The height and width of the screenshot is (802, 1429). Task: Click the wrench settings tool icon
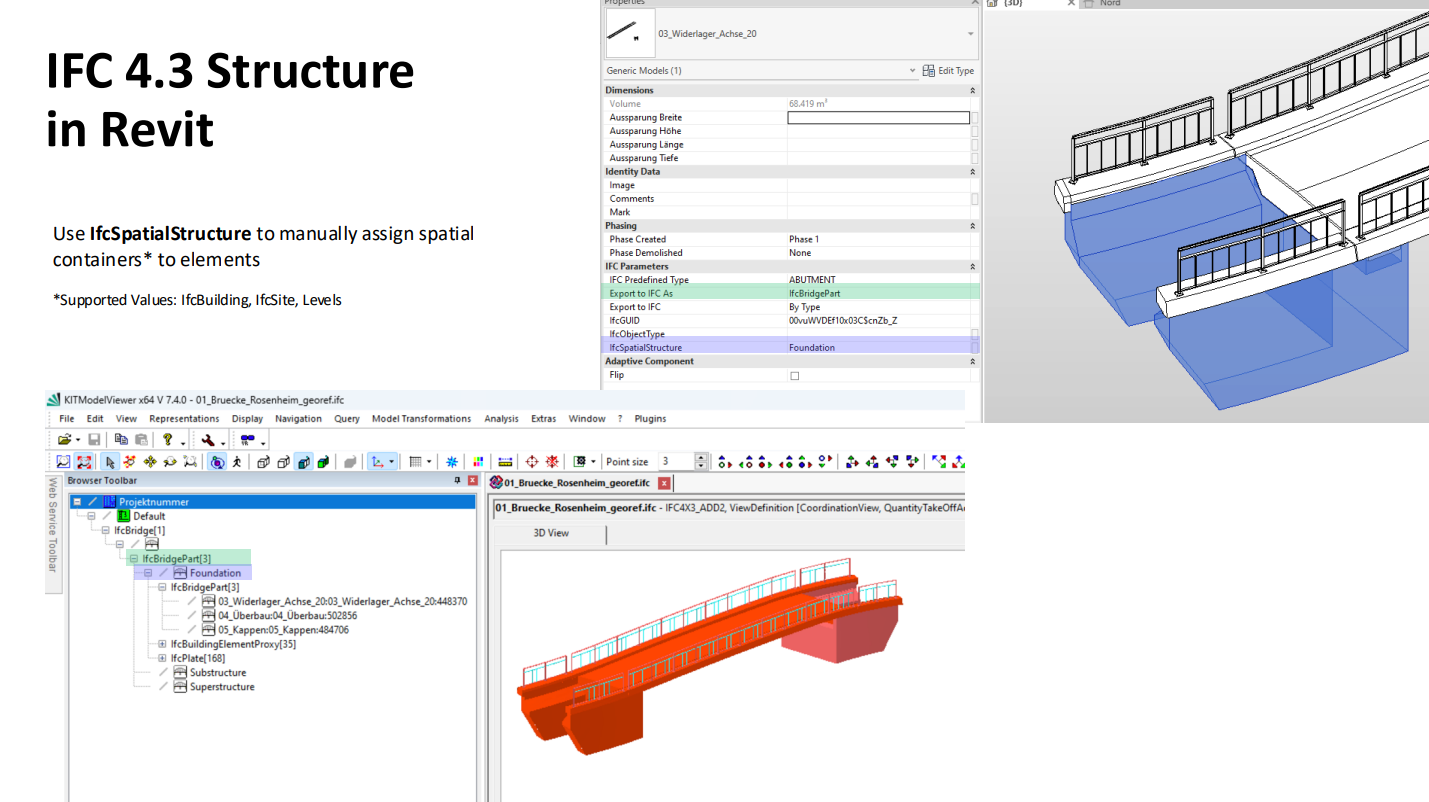(207, 440)
